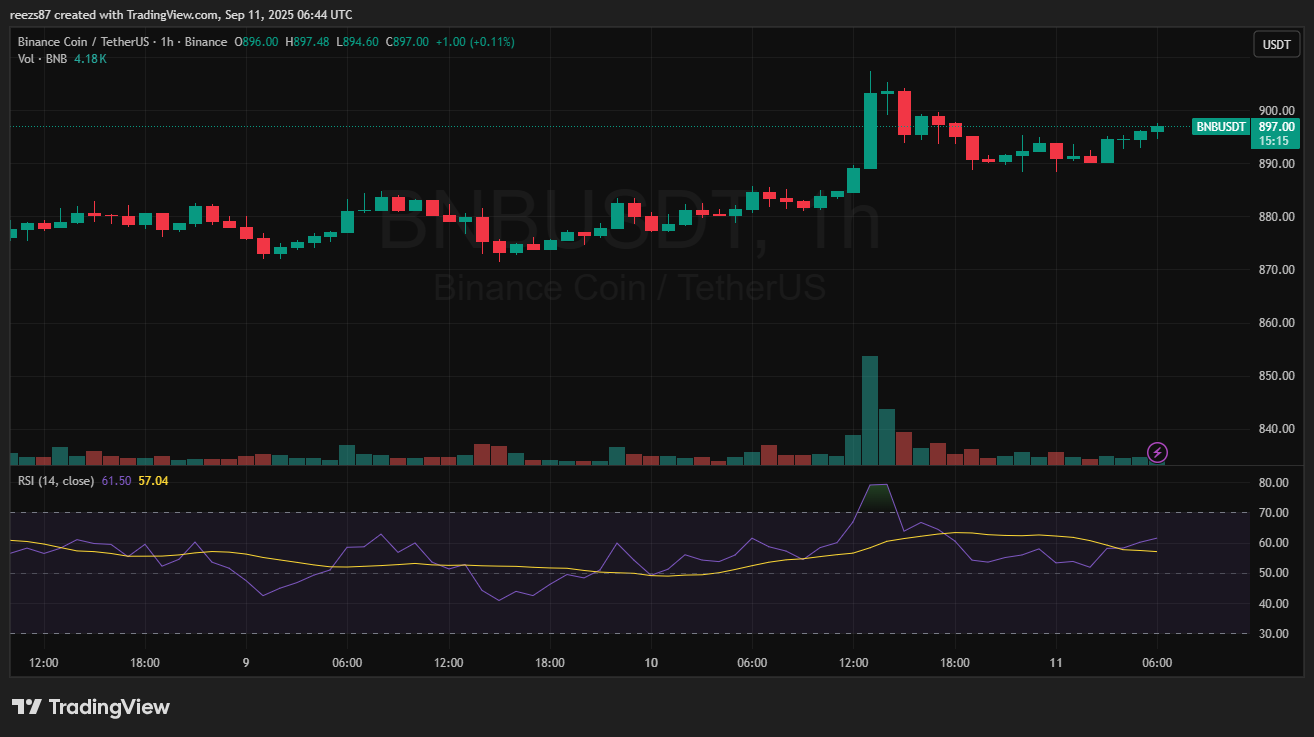The height and width of the screenshot is (737, 1314).
Task: Click the 840.00 price axis label
Action: click(x=1276, y=429)
